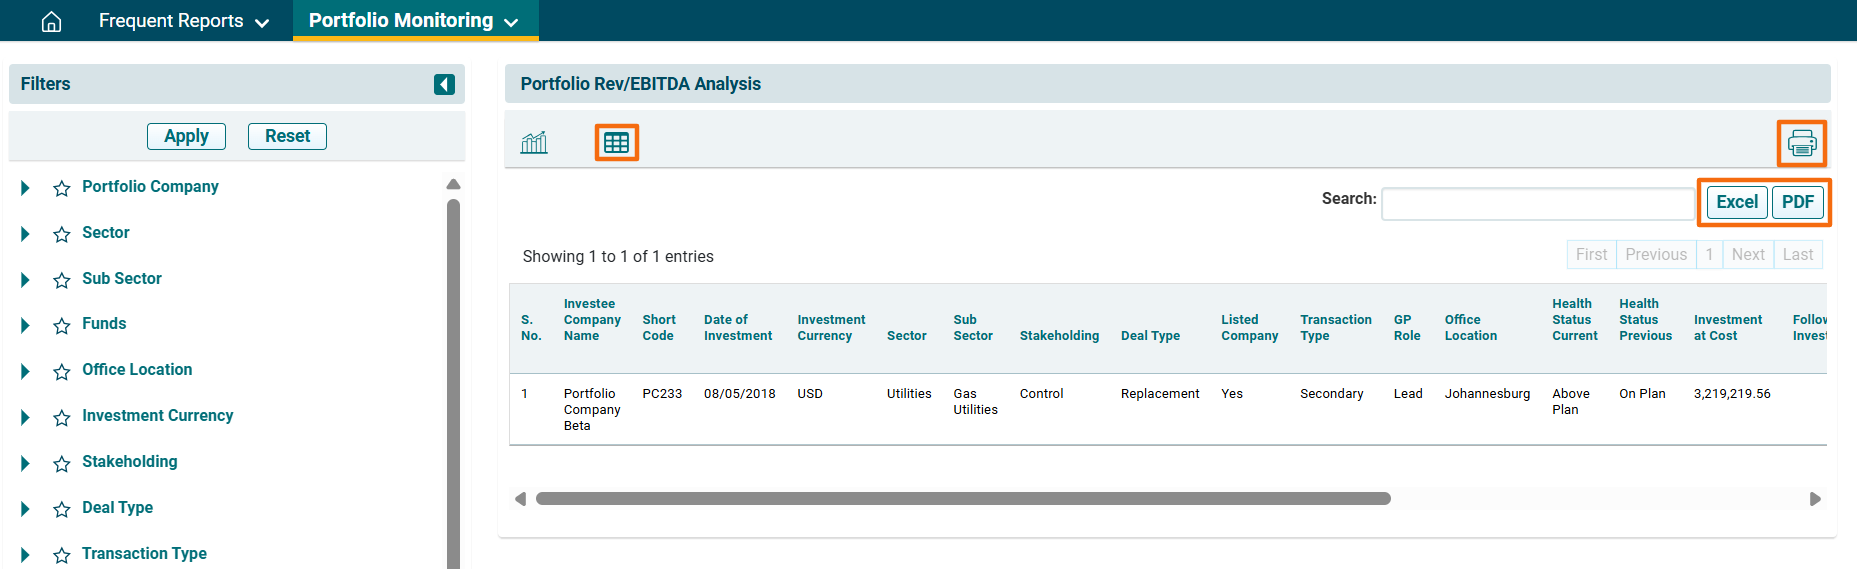1857x569 pixels.
Task: Export the table to Excel
Action: 1736,202
